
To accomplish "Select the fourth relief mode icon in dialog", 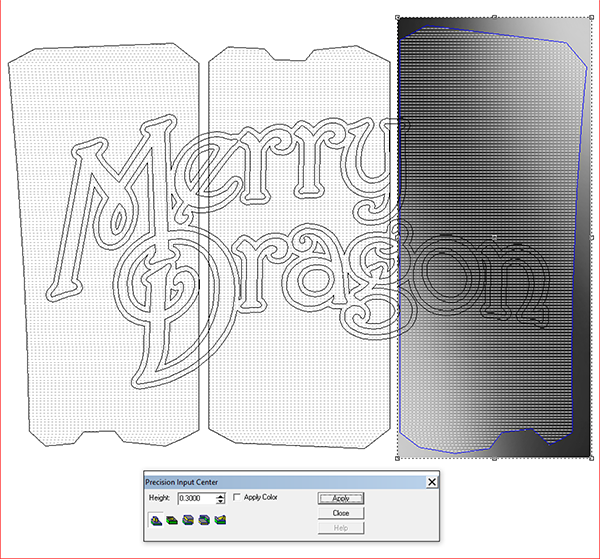I will coord(204,520).
